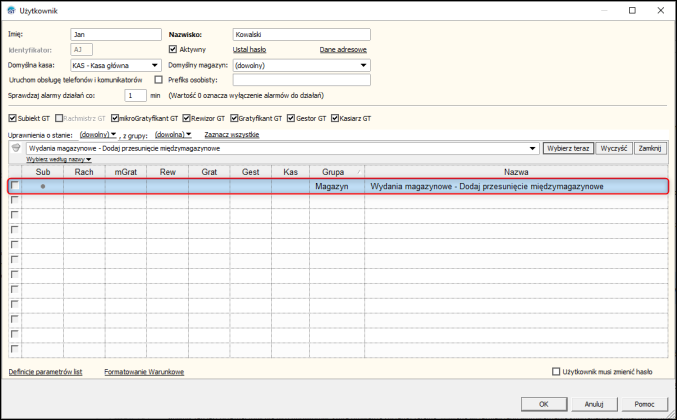This screenshot has width=677, height=420.
Task: Expand the Wybierz według nazwy selector
Action: 59,159
